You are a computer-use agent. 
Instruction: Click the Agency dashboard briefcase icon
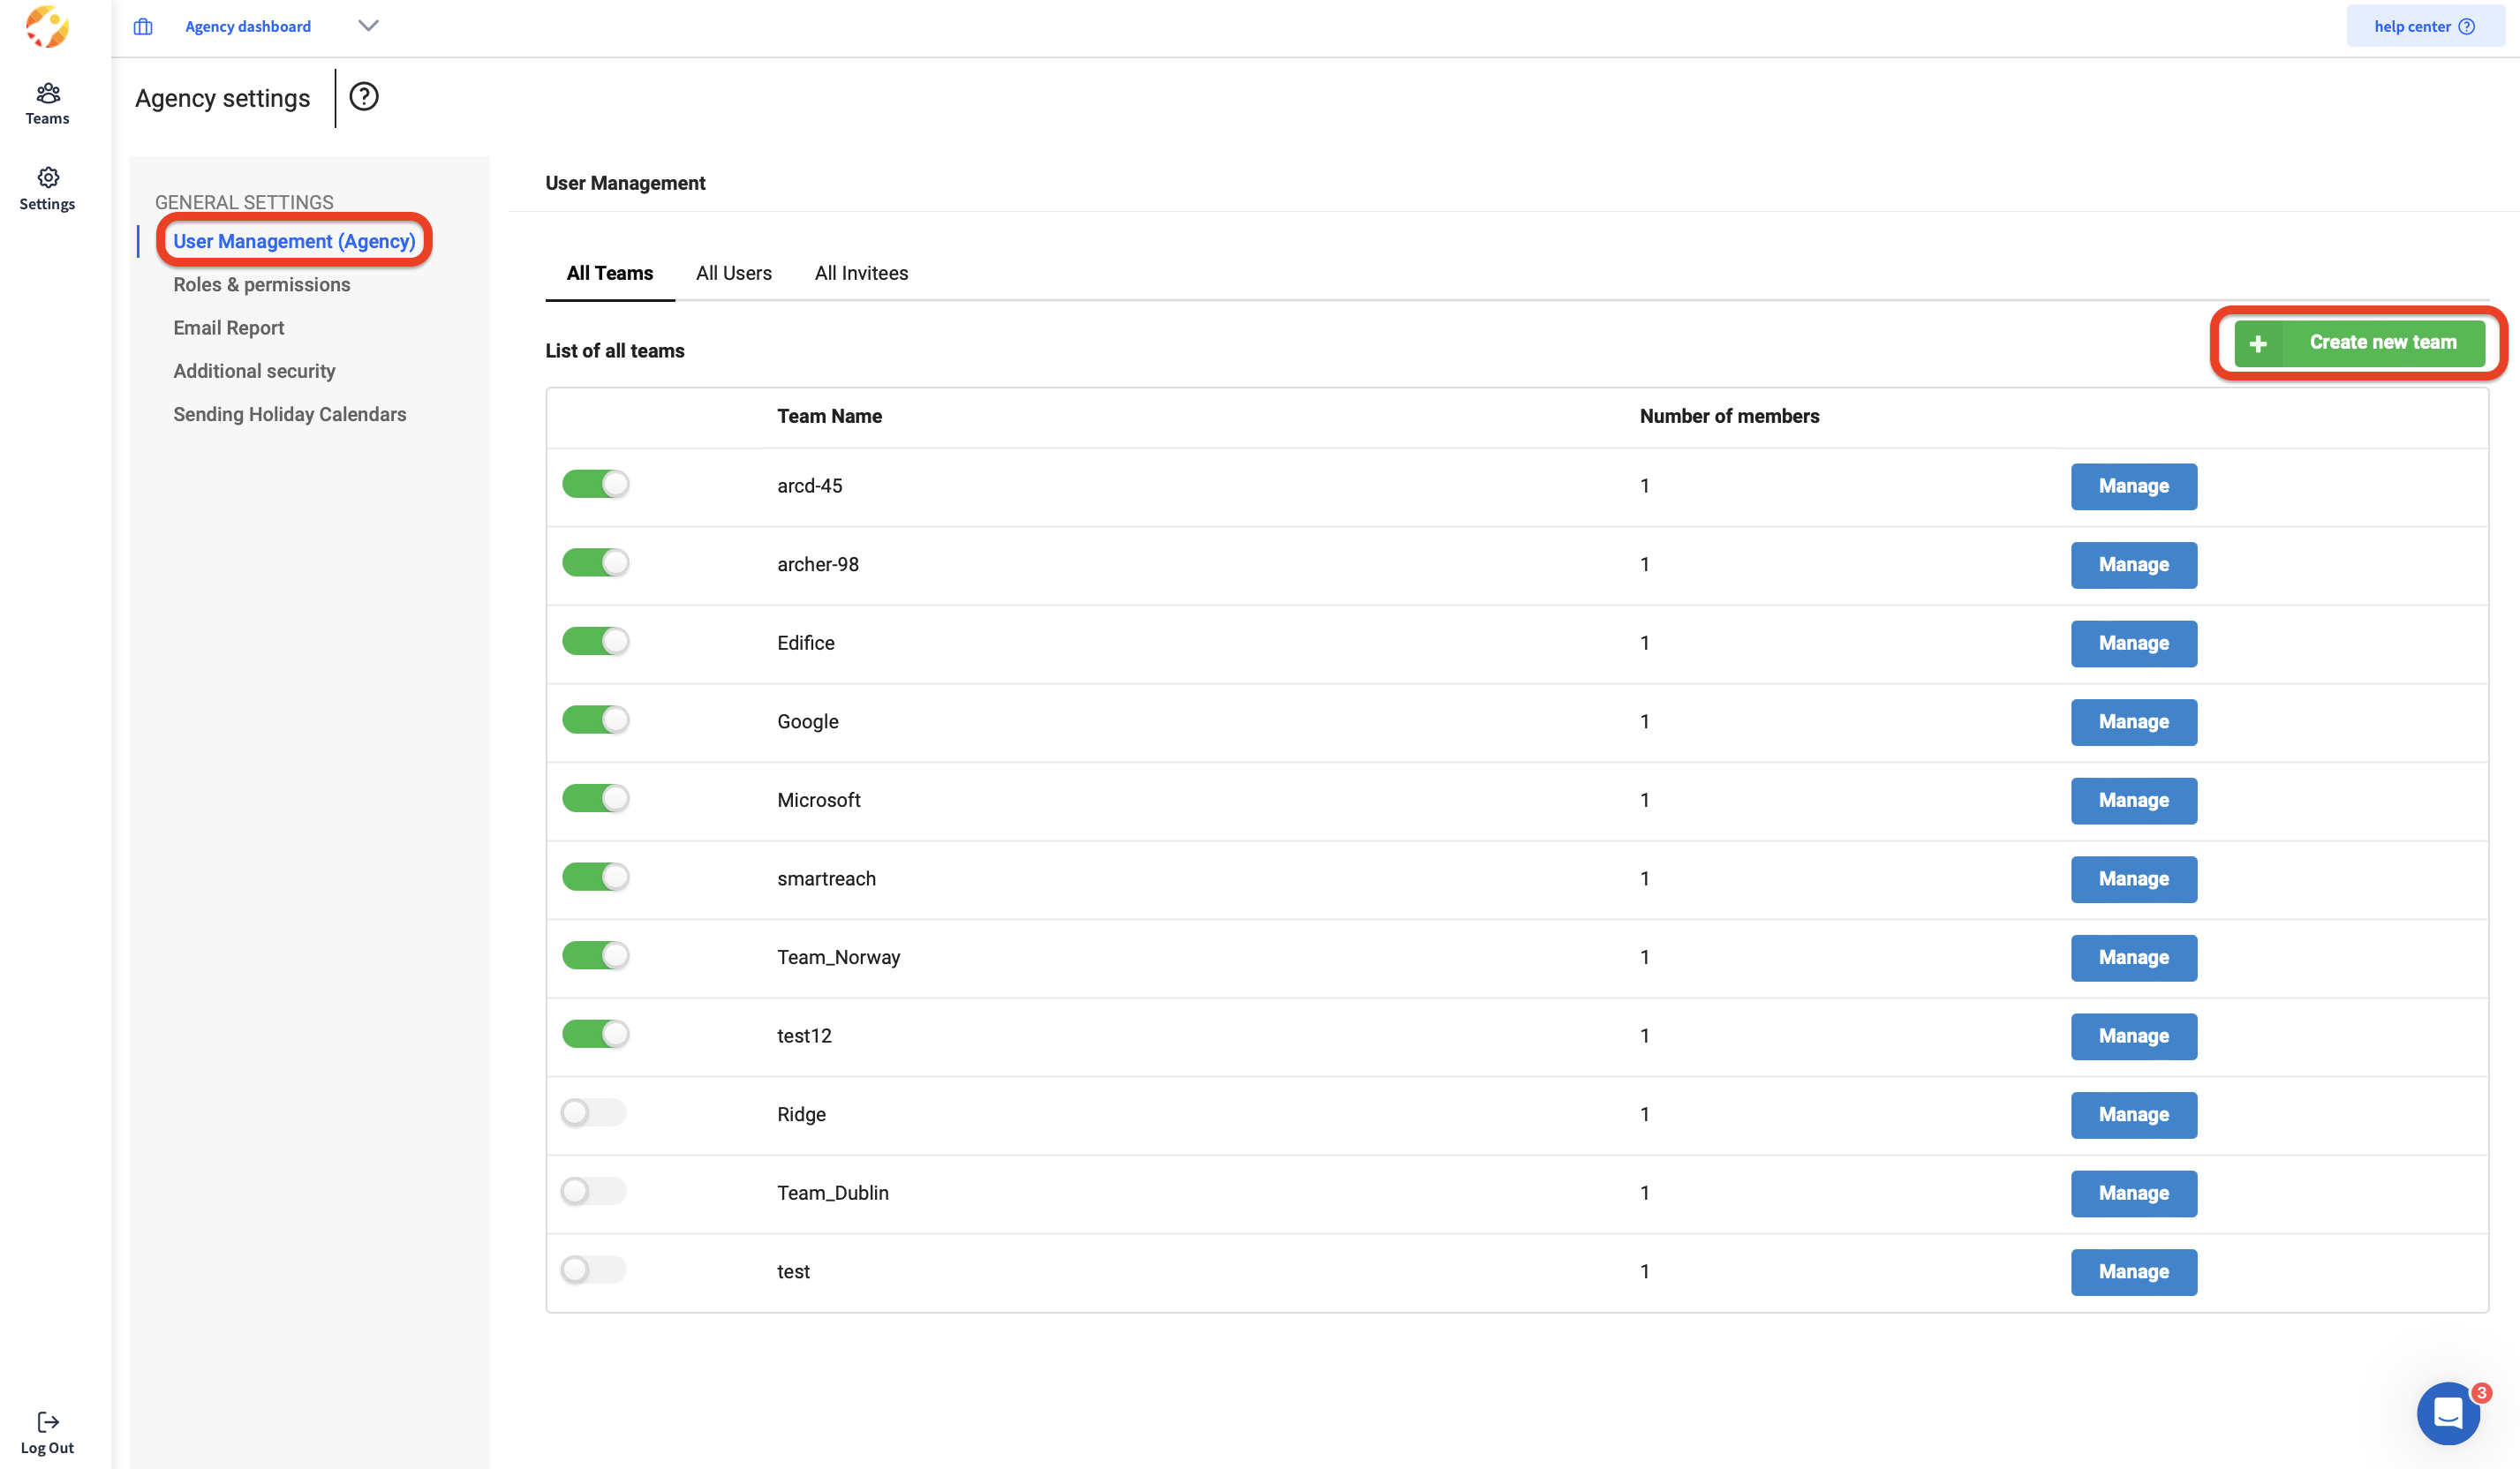tap(143, 27)
